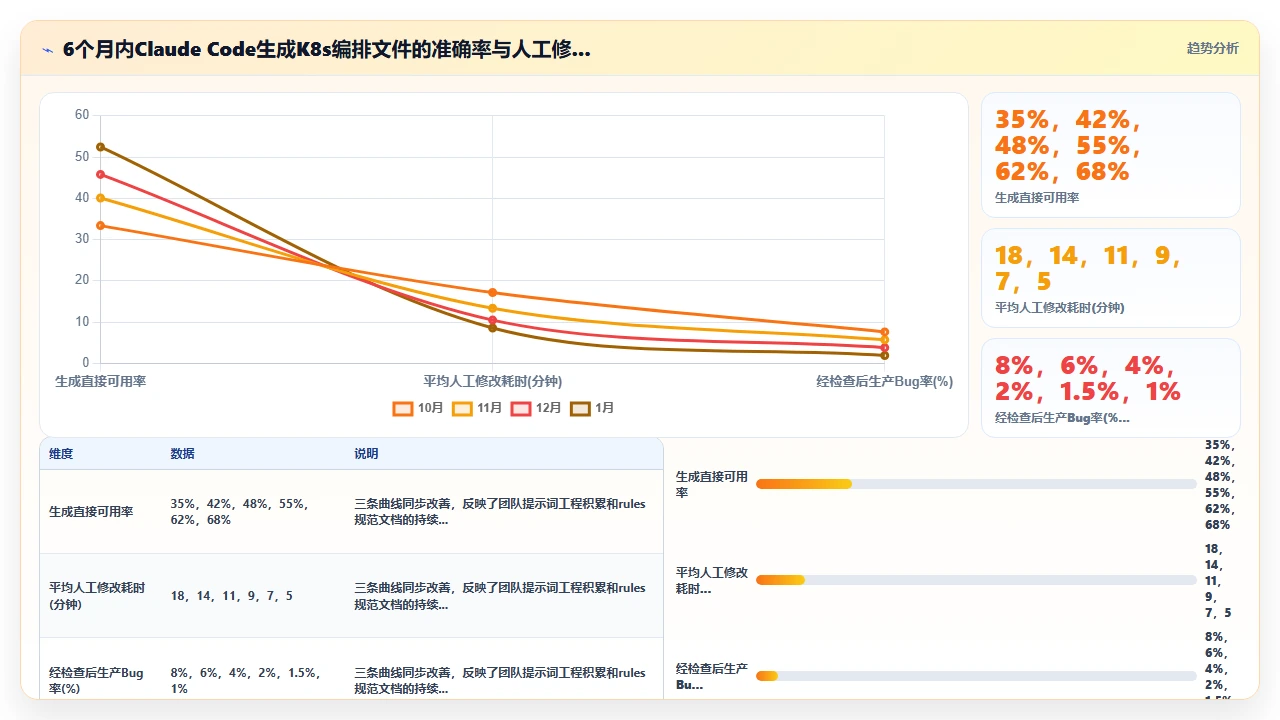Select the table data cell 18, 14, 11, 9, 7, 5
The image size is (1280, 720).
coord(232,596)
